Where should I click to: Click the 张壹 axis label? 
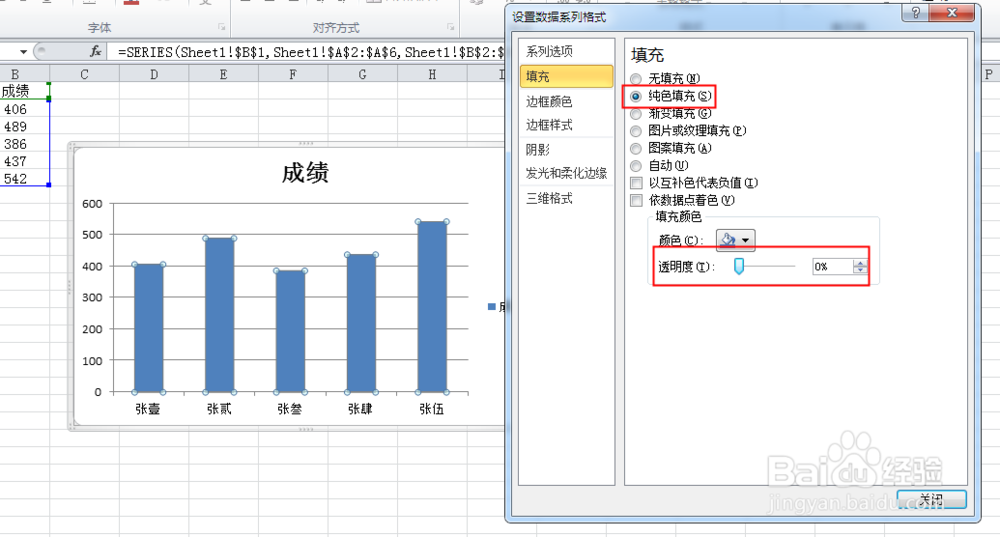[x=148, y=409]
